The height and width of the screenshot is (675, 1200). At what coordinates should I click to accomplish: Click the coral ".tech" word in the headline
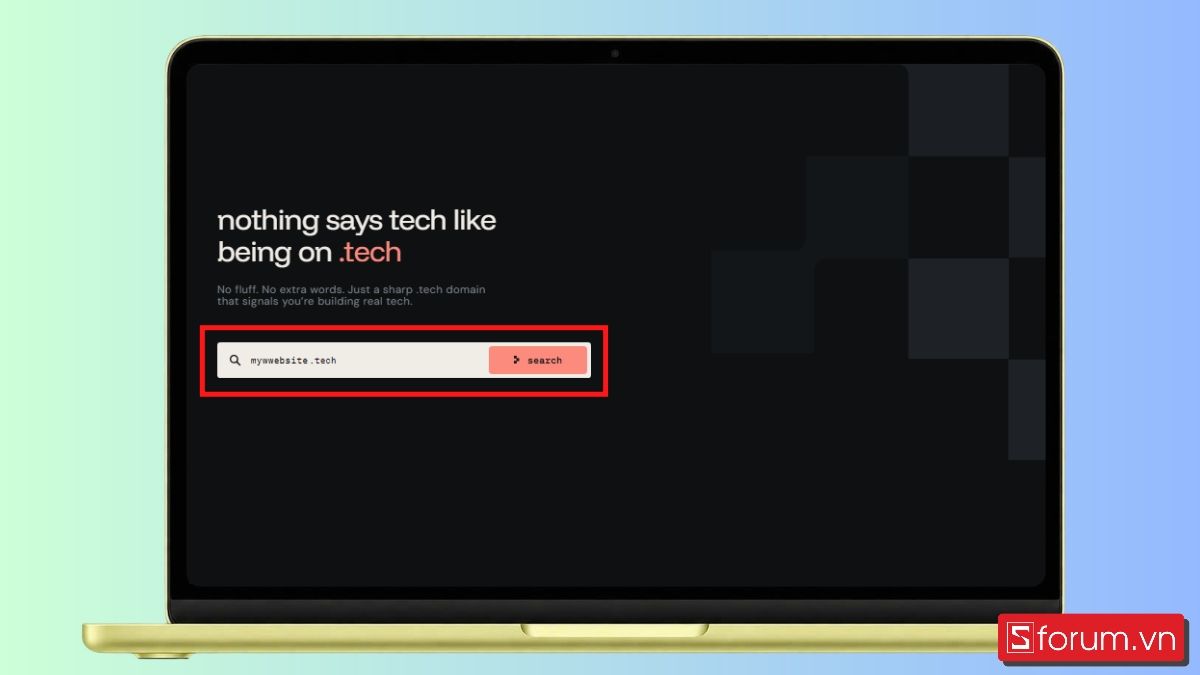point(370,252)
